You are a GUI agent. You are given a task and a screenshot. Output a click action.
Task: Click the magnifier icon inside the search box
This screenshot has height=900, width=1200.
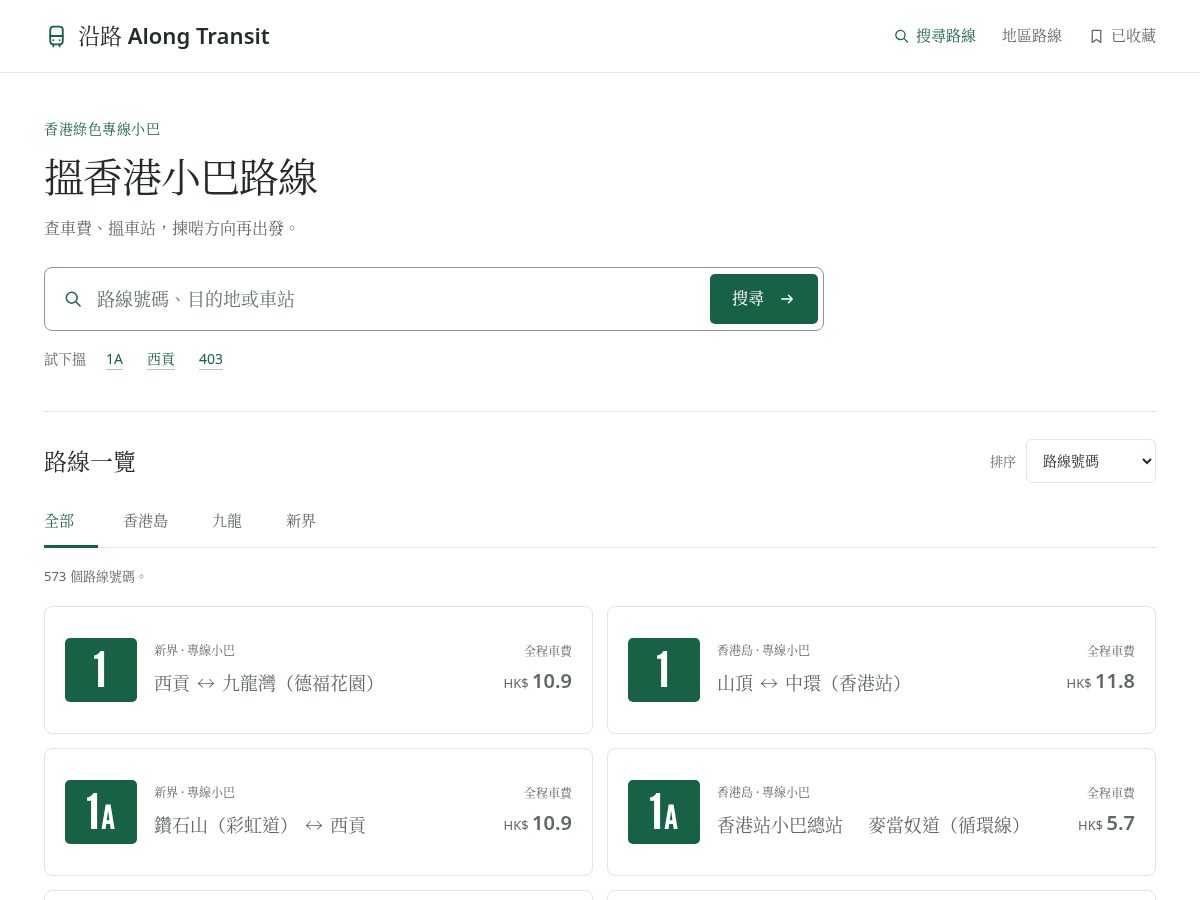click(x=73, y=299)
